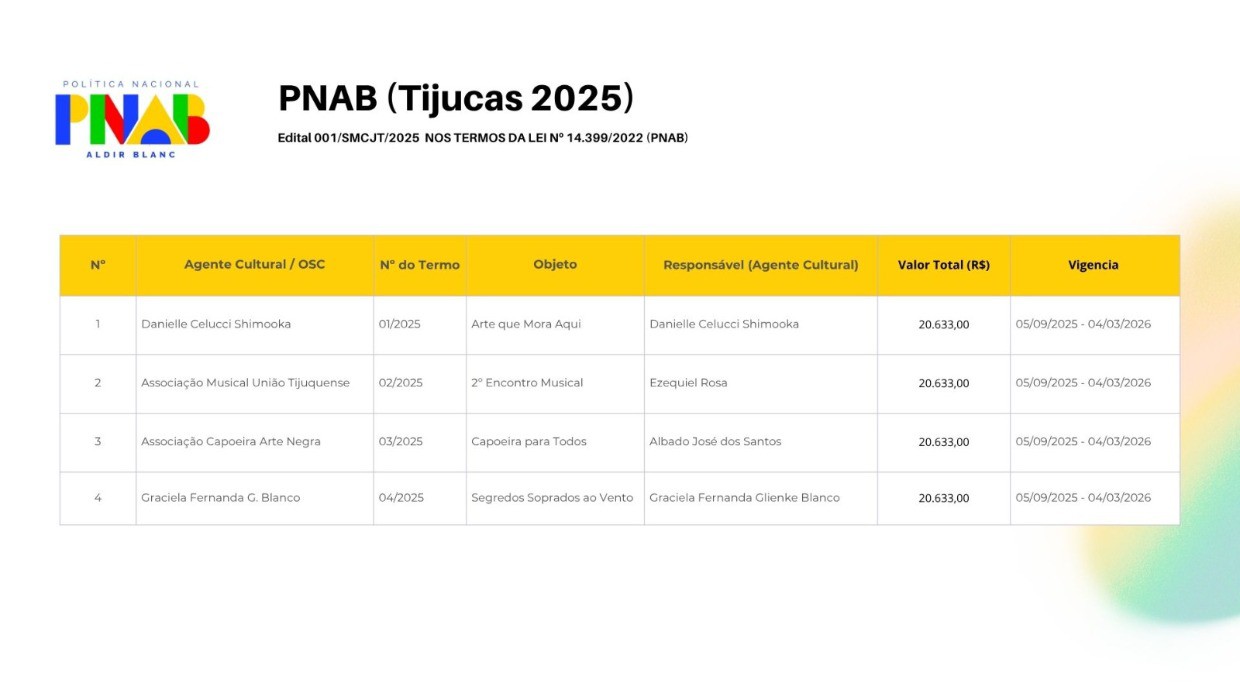
Task: Select the 03/2025 term number cell
Action: 400,442
